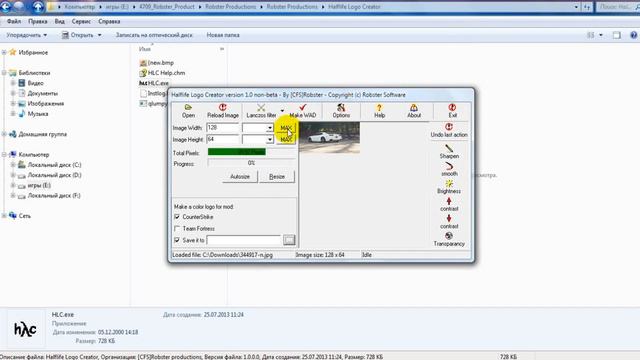Open the Options tool
Image resolution: width=640 pixels, height=360 pixels.
341,111
